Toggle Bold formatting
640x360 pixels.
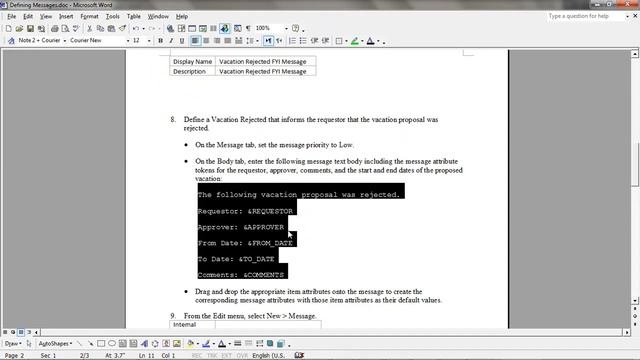160,41
